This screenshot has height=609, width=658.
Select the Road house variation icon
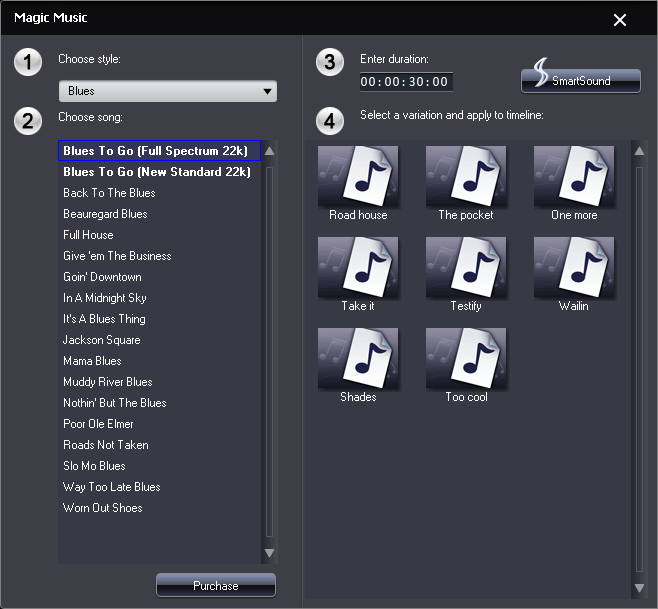tap(358, 176)
